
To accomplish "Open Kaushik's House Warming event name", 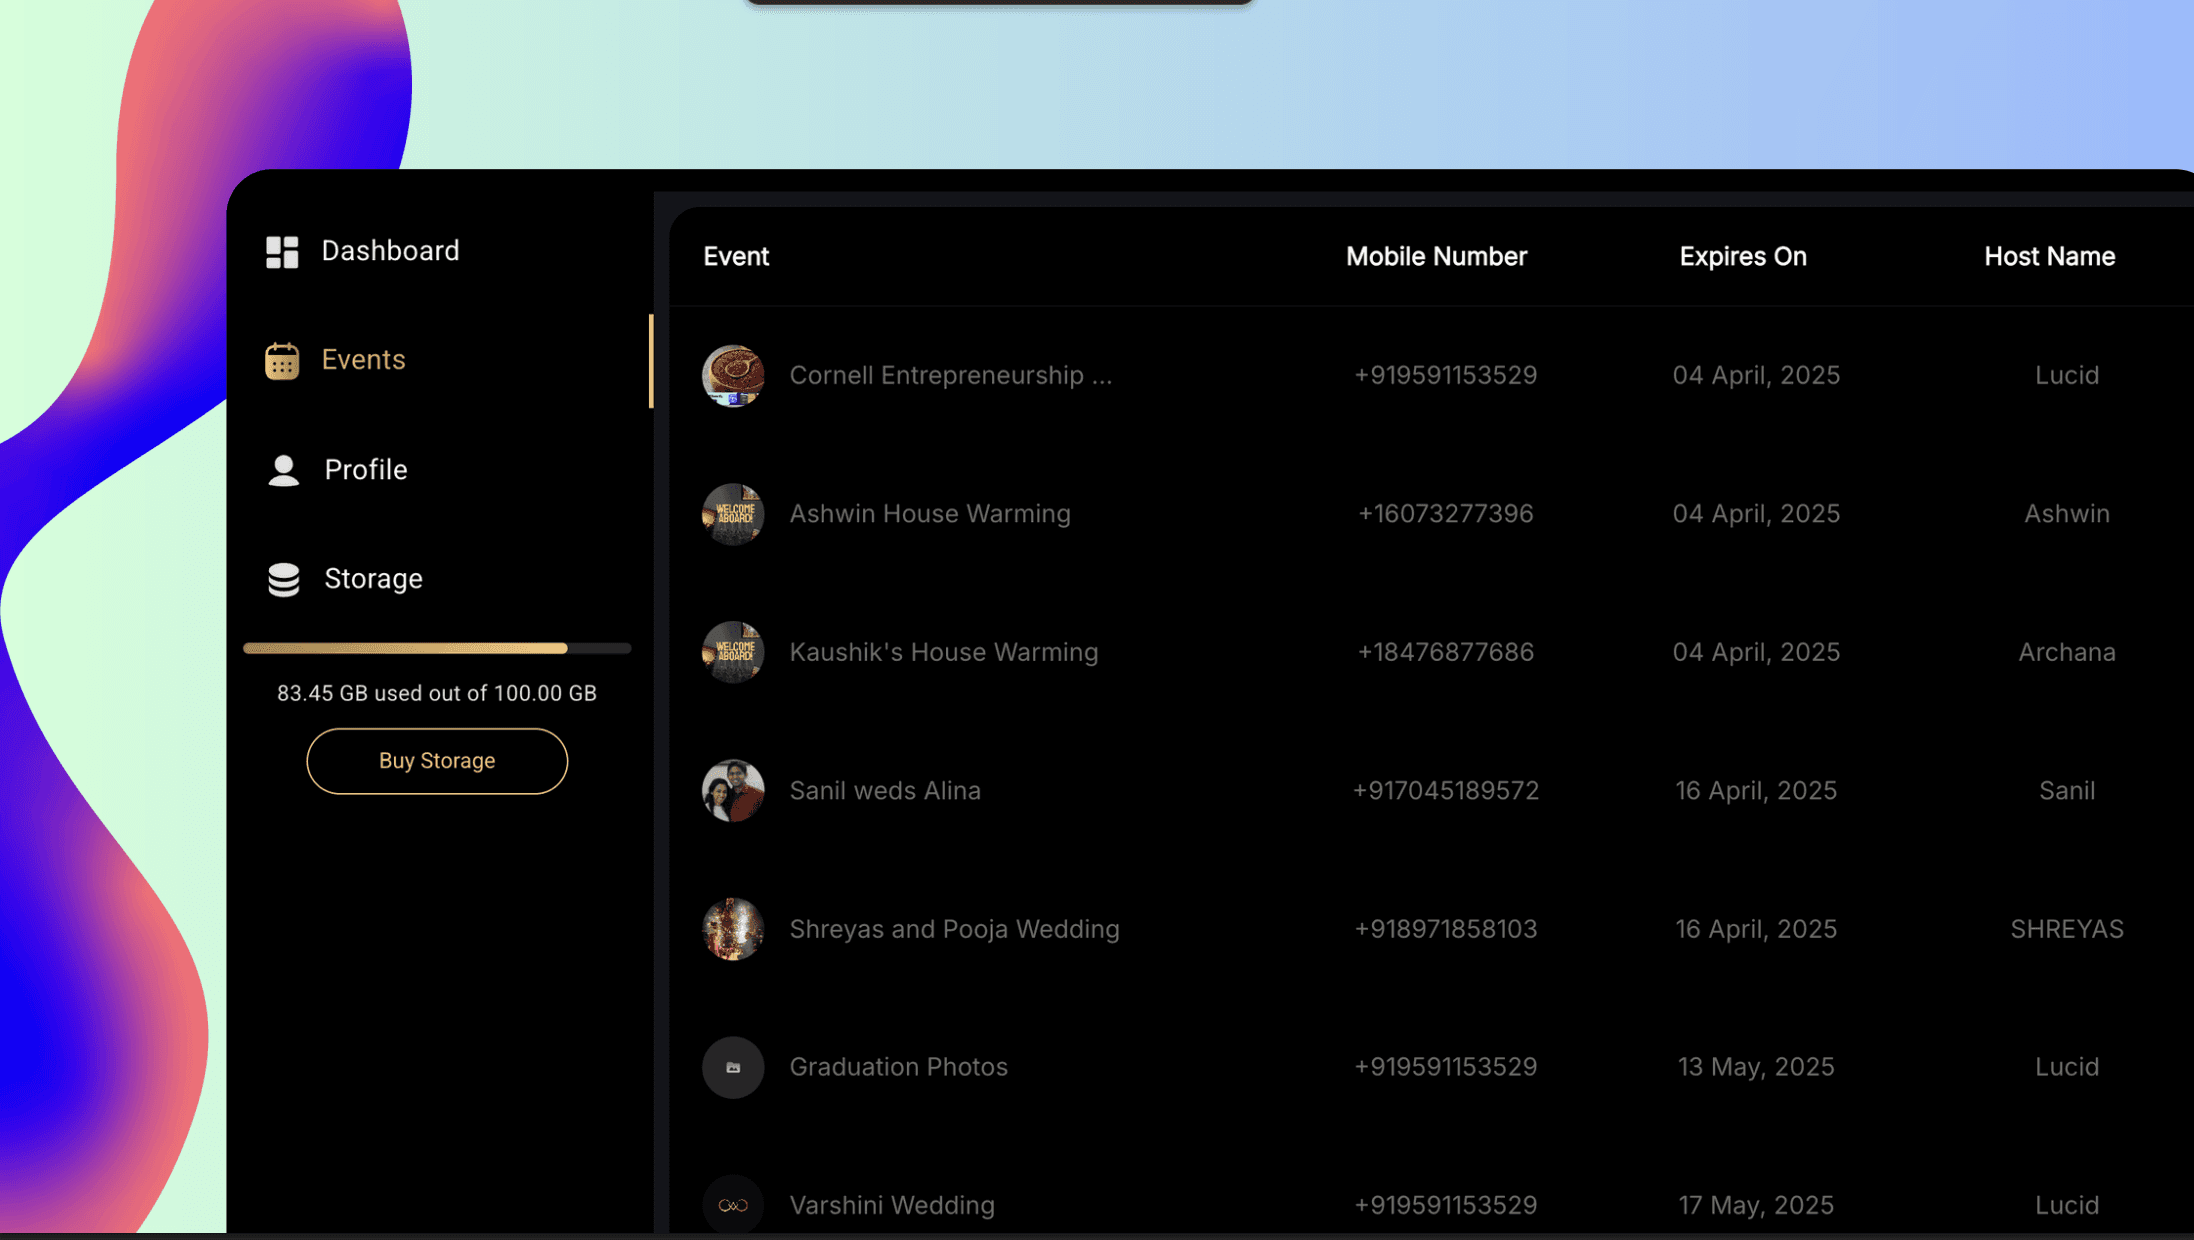I will (943, 652).
